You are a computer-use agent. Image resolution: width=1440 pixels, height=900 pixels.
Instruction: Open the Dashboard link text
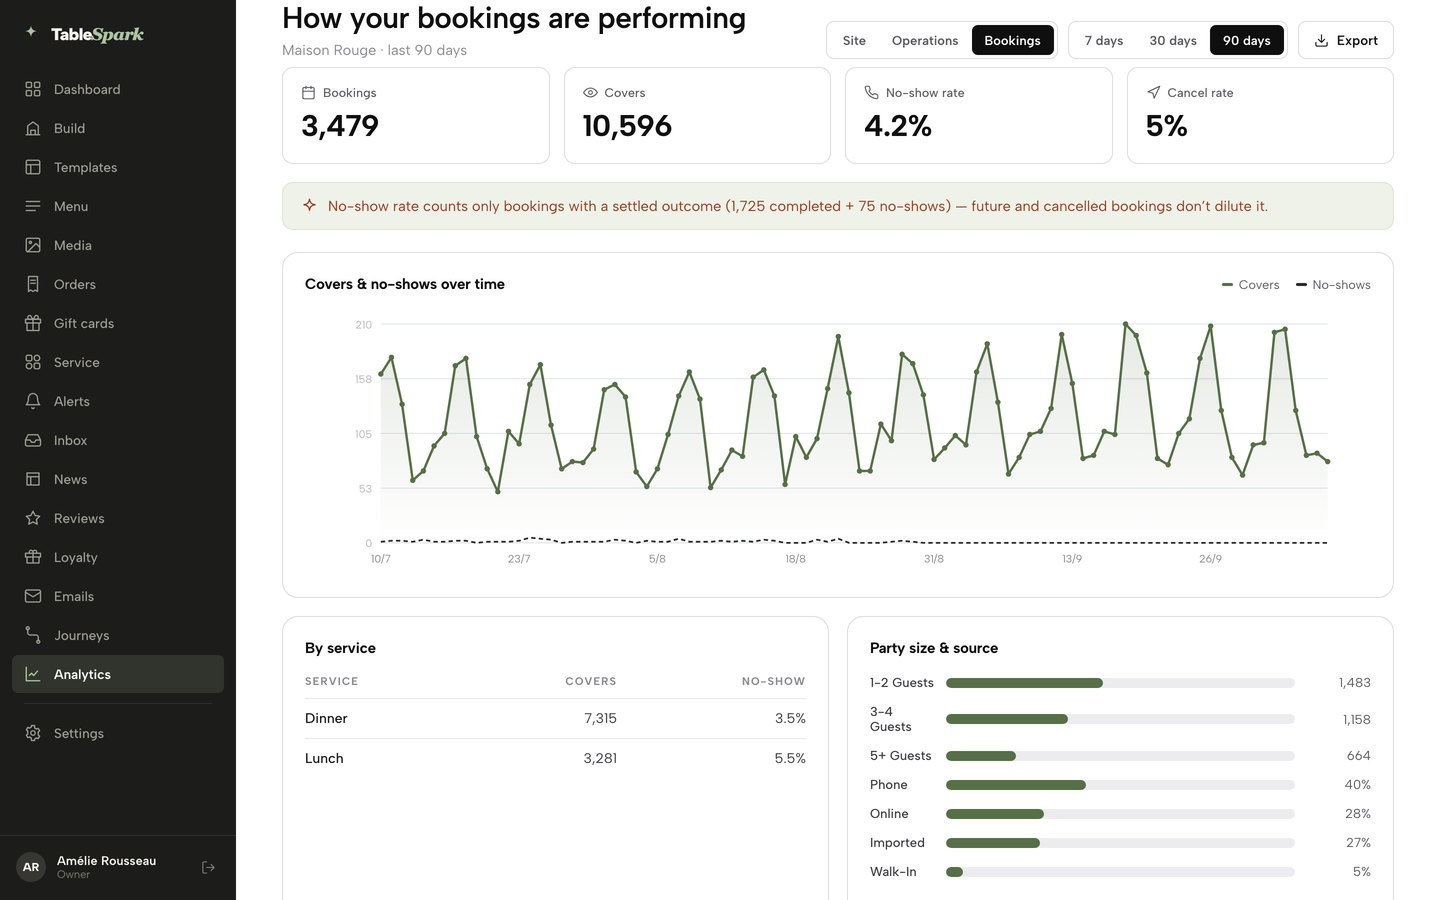click(87, 89)
